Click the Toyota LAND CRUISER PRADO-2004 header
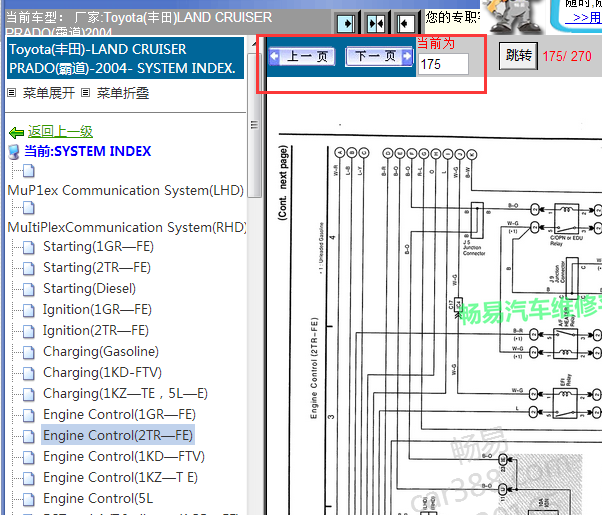This screenshot has height=515, width=602. coord(125,58)
